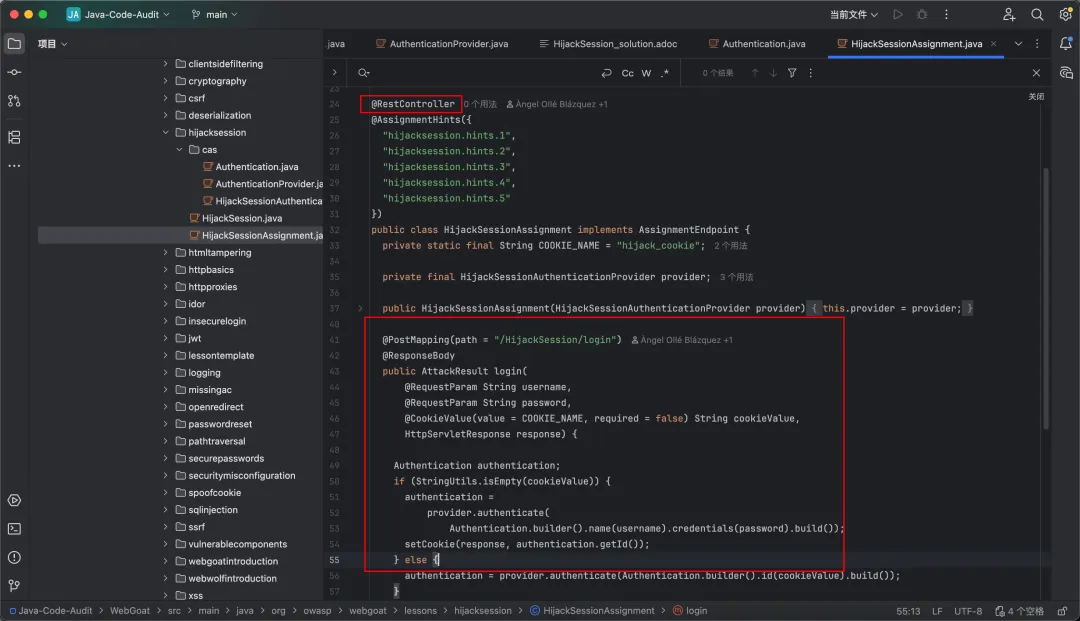
Task: Open the toolbar more actions menu
Action: click(946, 14)
